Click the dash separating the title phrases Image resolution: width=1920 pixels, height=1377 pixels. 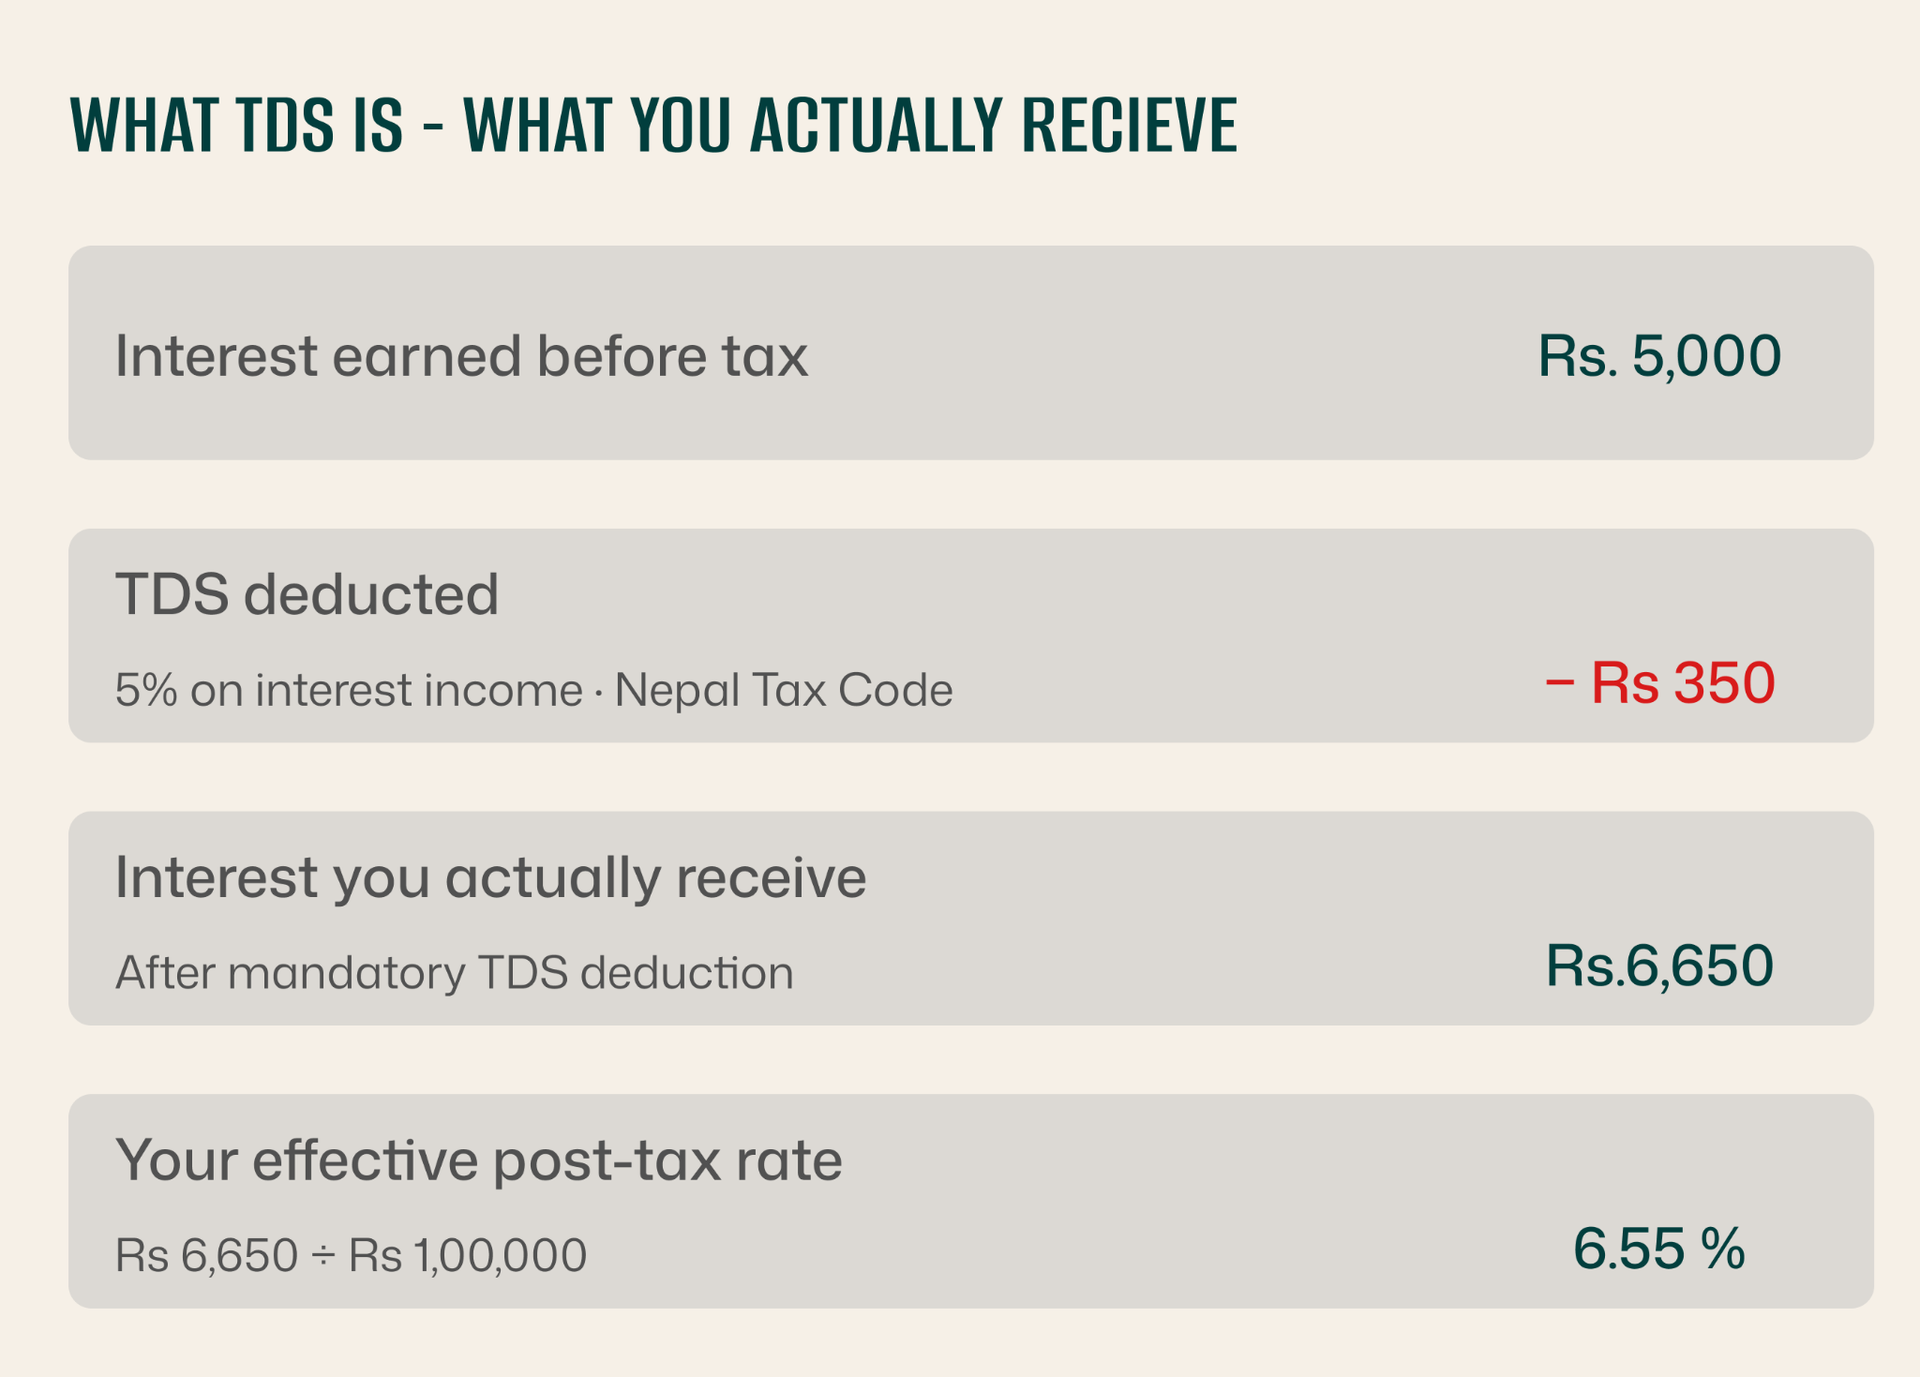433,128
